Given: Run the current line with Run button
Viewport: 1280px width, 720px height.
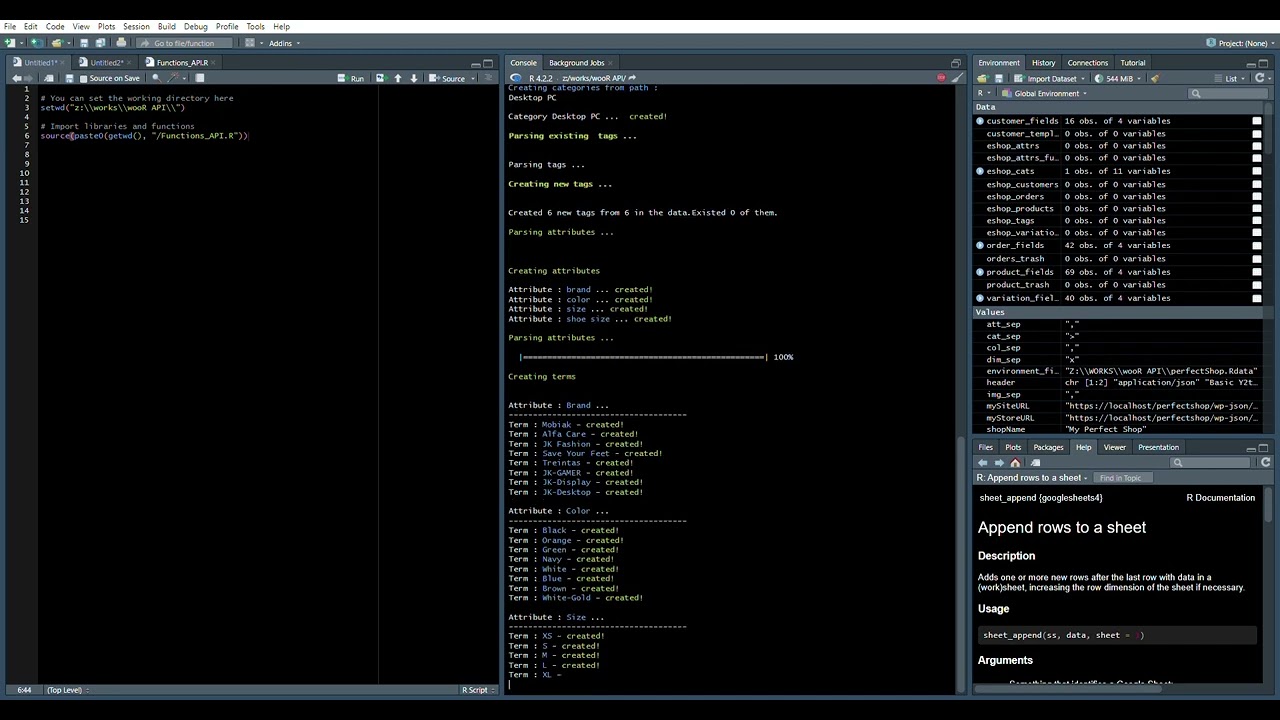Looking at the screenshot, I should [x=352, y=78].
